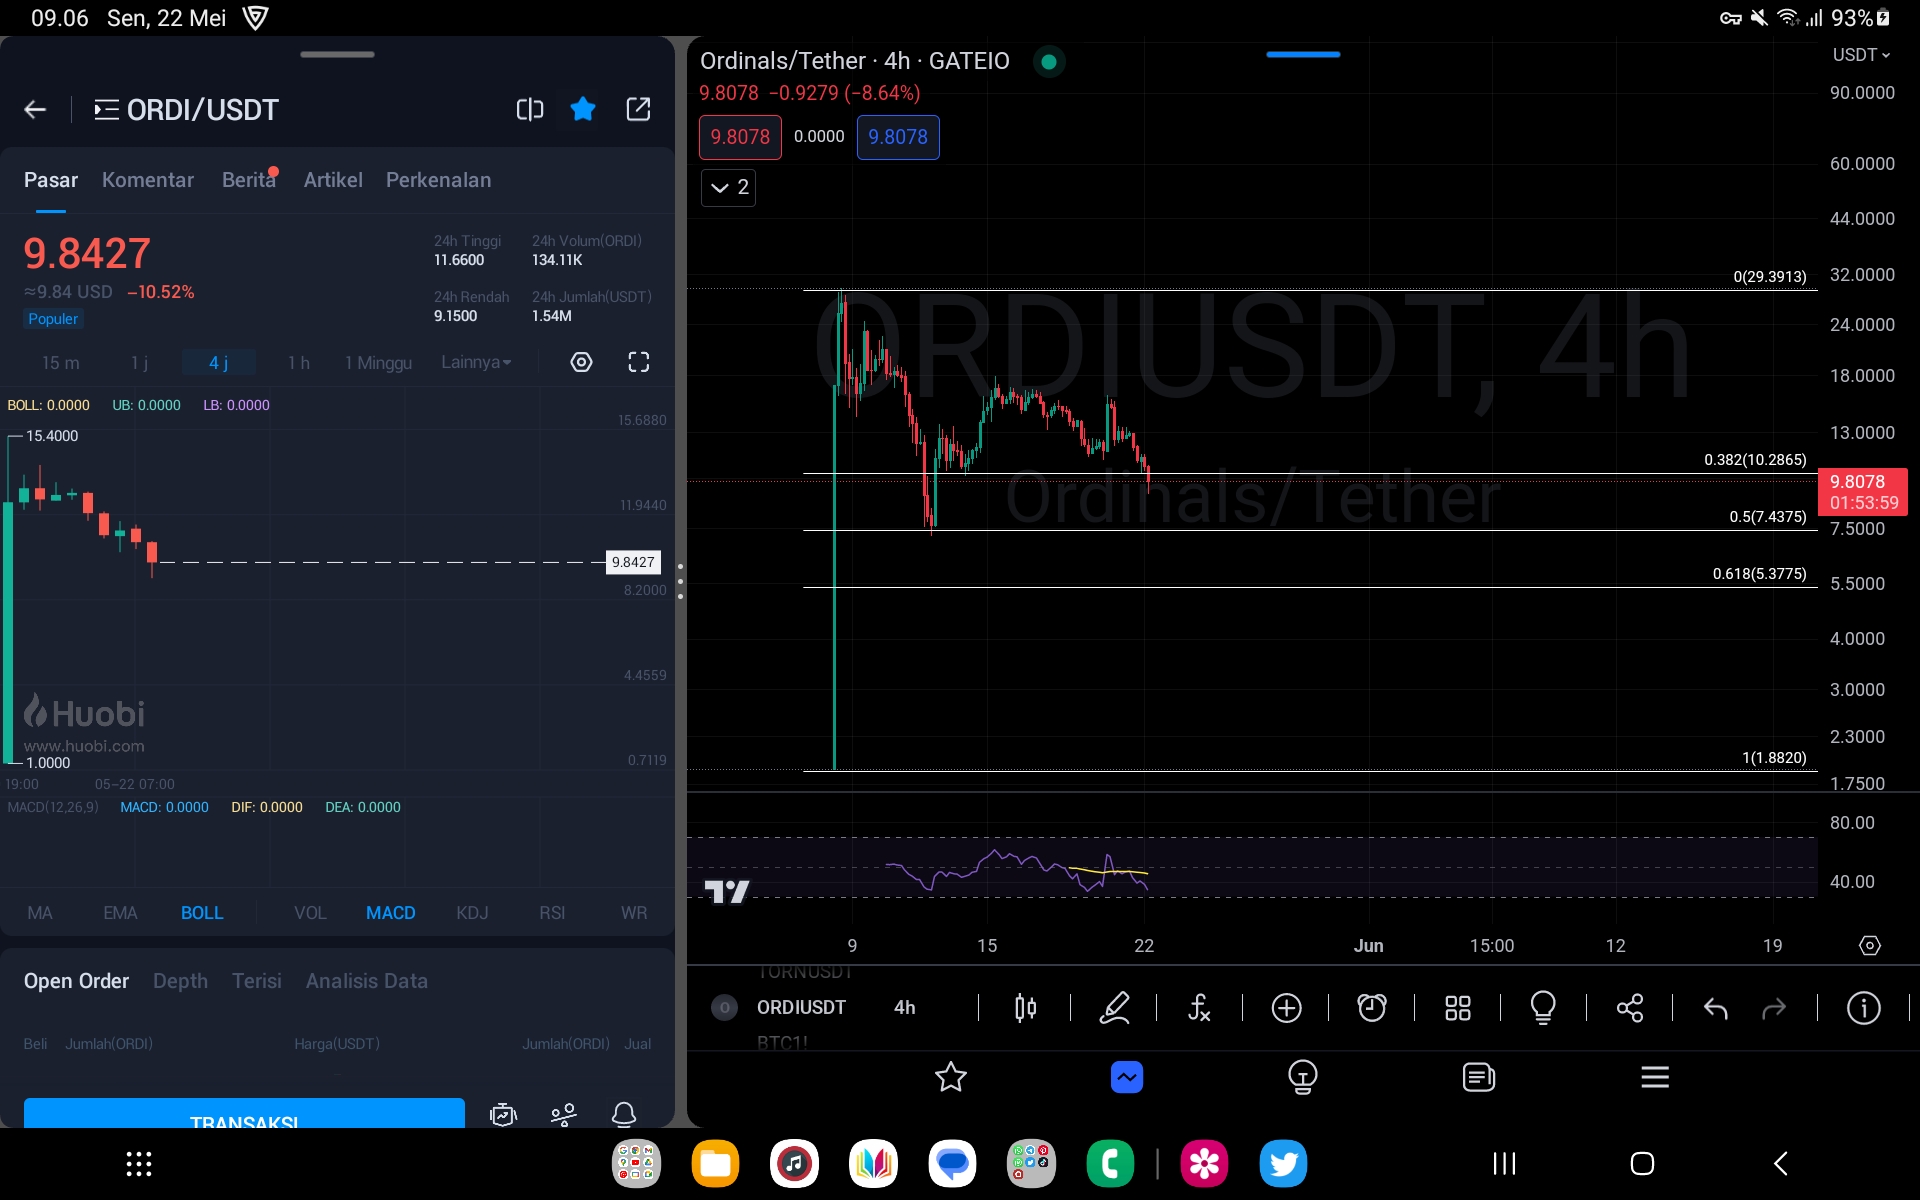Change the 4h interval in TradingView toolbar

click(904, 1007)
